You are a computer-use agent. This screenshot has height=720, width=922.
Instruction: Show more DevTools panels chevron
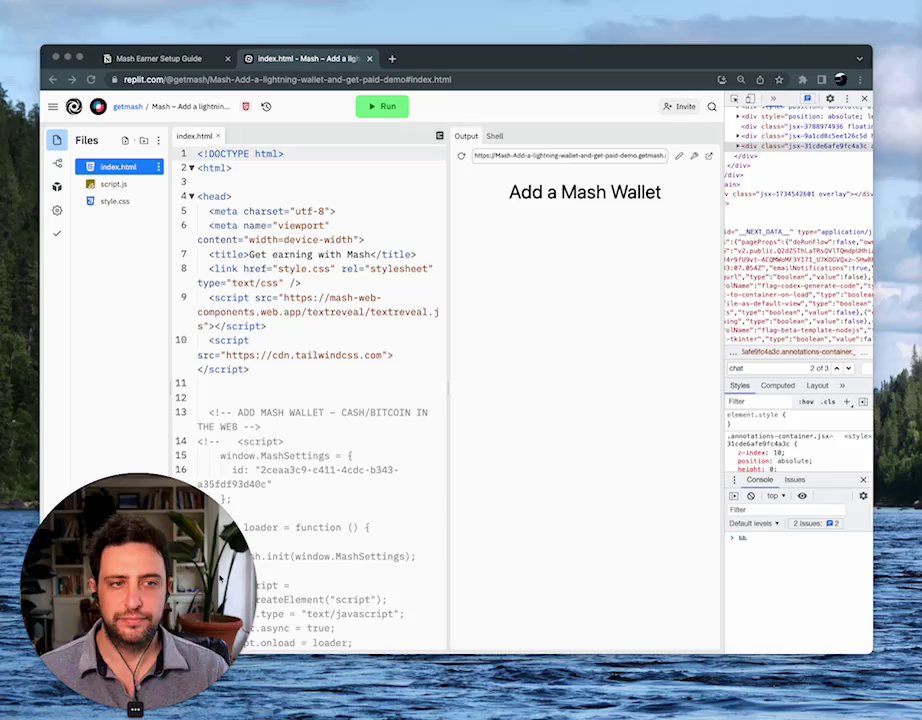773,99
